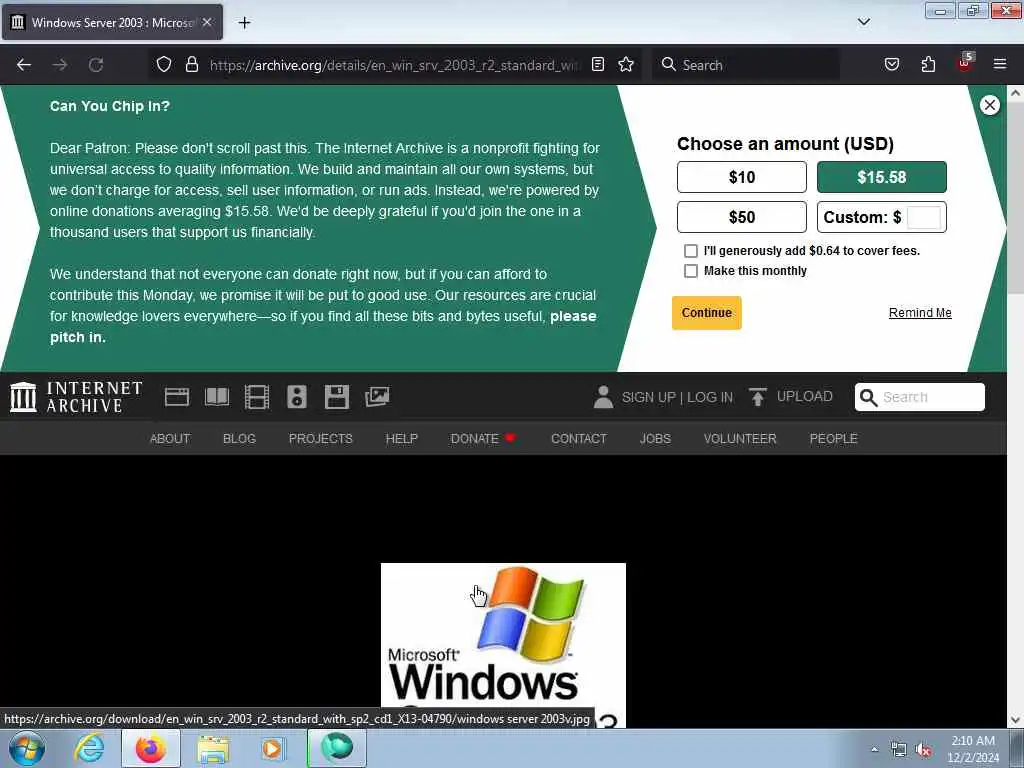This screenshot has height=768, width=1024.
Task: Open File Explorer from the taskbar
Action: (213, 748)
